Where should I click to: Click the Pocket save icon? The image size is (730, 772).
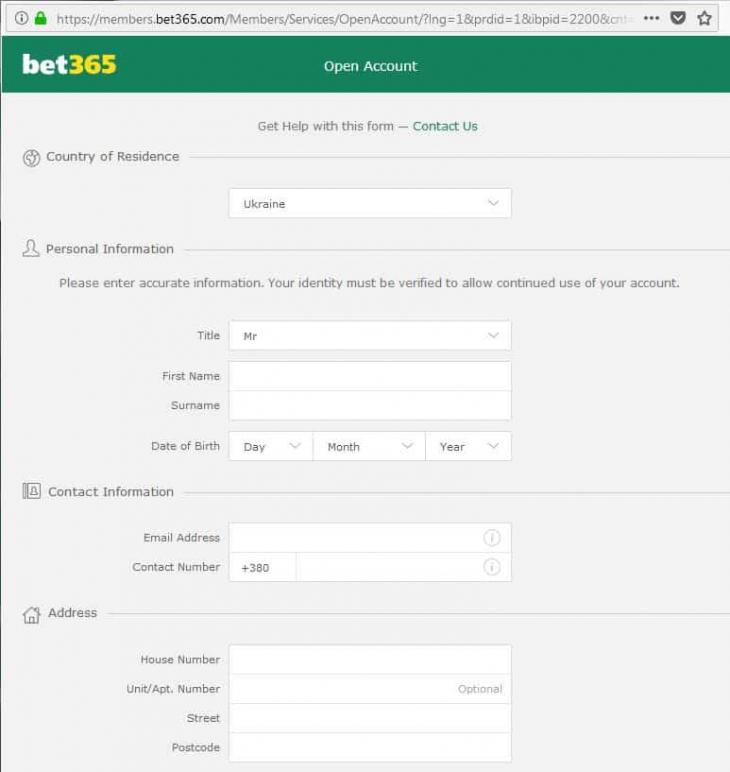pyautogui.click(x=678, y=18)
